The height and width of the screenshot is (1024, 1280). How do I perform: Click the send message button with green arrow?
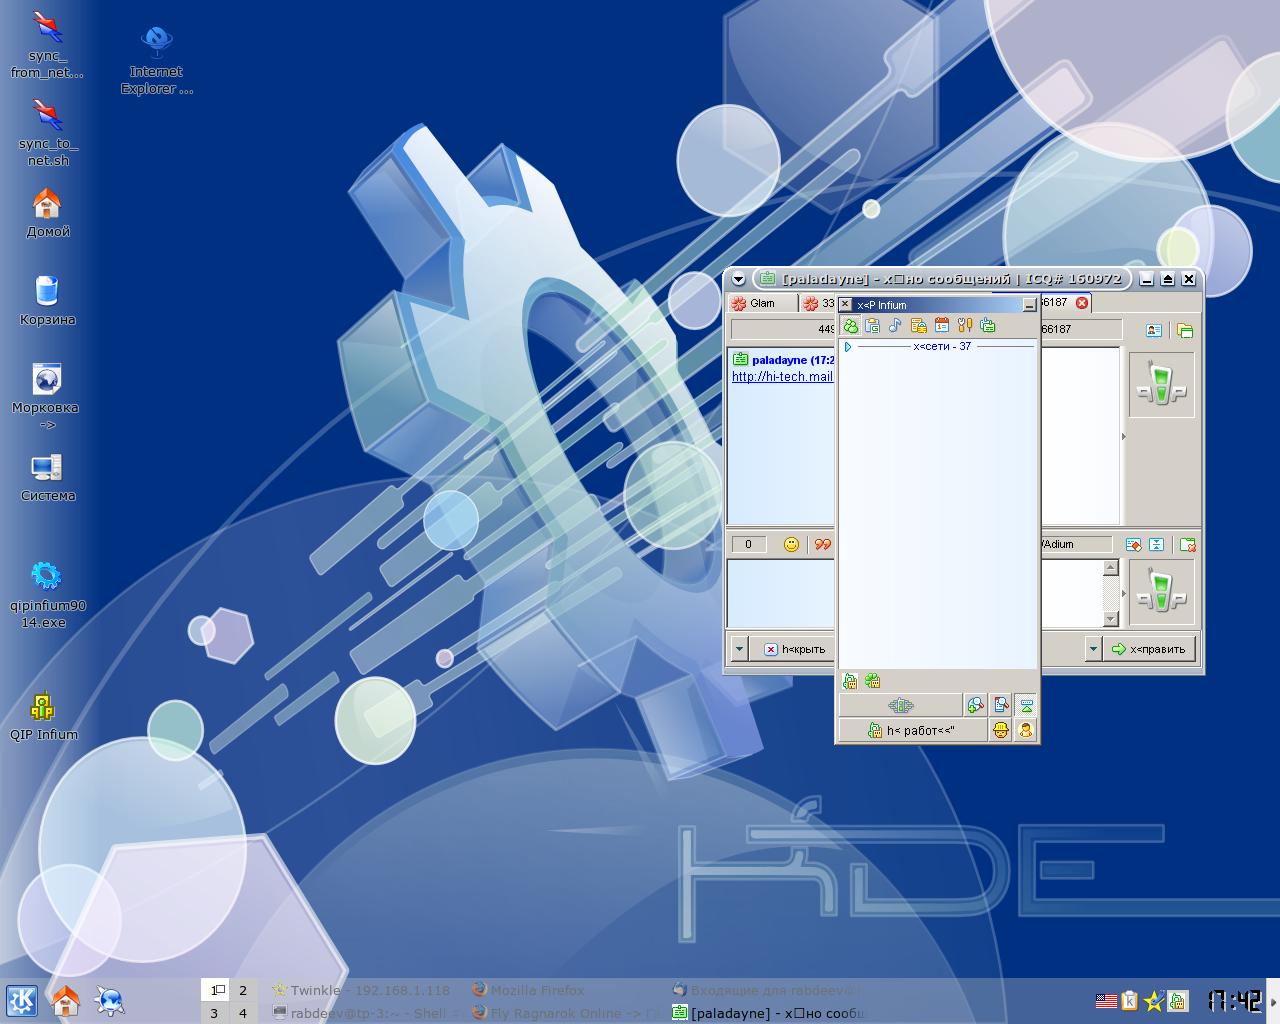1148,649
